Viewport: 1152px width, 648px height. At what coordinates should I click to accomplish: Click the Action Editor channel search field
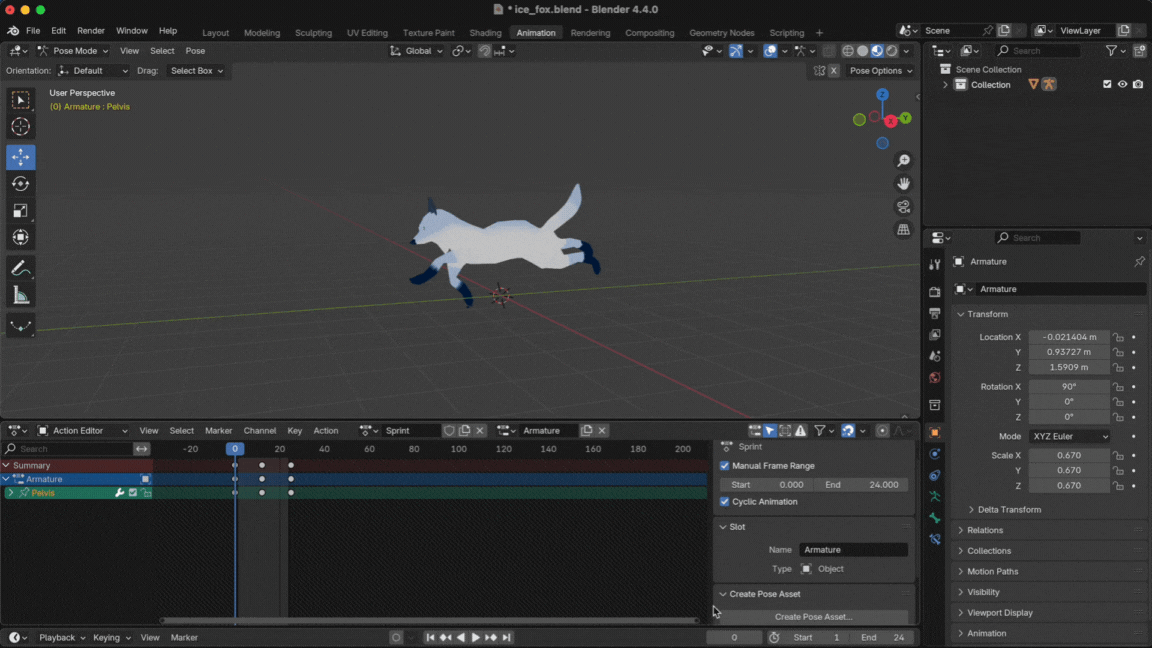coord(68,449)
